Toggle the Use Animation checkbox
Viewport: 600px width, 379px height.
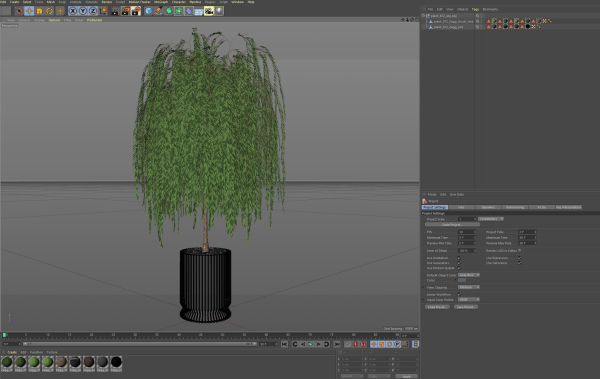click(459, 258)
